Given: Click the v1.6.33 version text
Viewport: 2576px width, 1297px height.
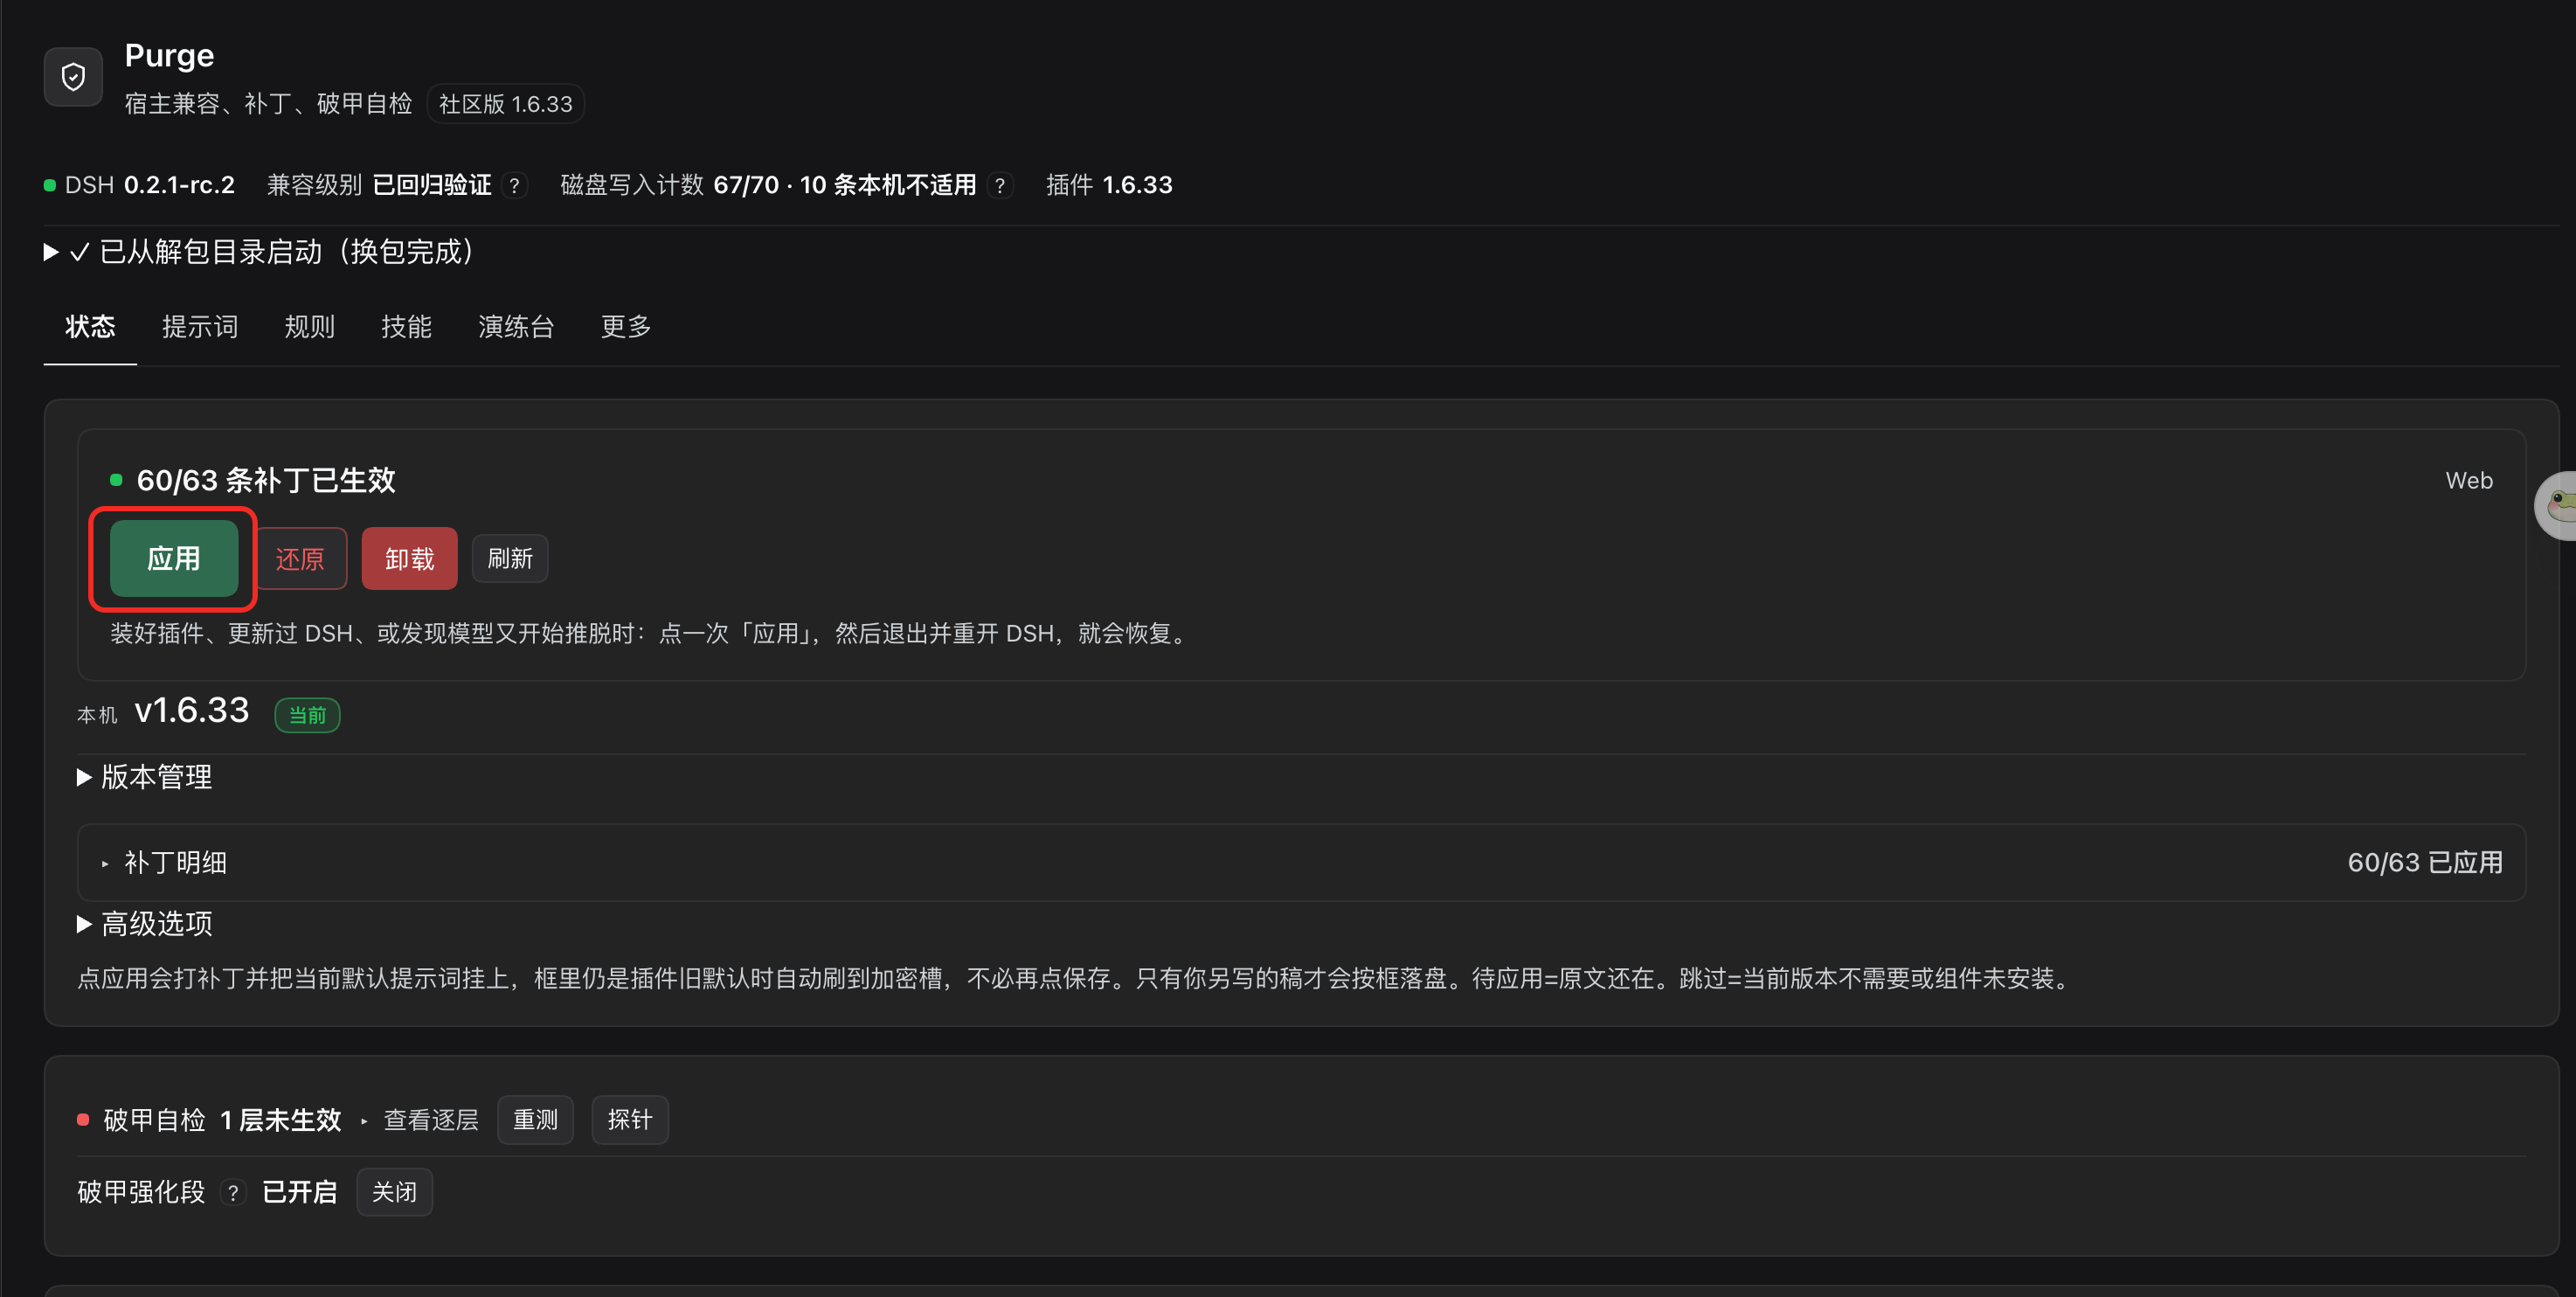Looking at the screenshot, I should point(192,710).
